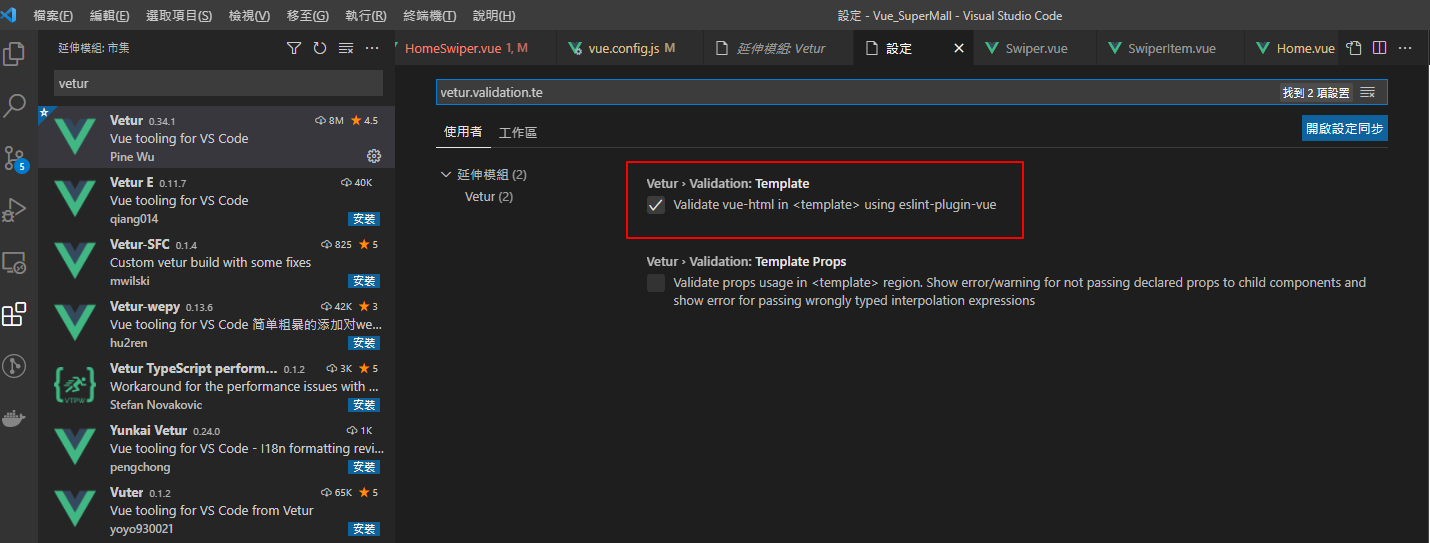The width and height of the screenshot is (1430, 543).
Task: Open editor more actions ellipsis
Action: [1405, 48]
